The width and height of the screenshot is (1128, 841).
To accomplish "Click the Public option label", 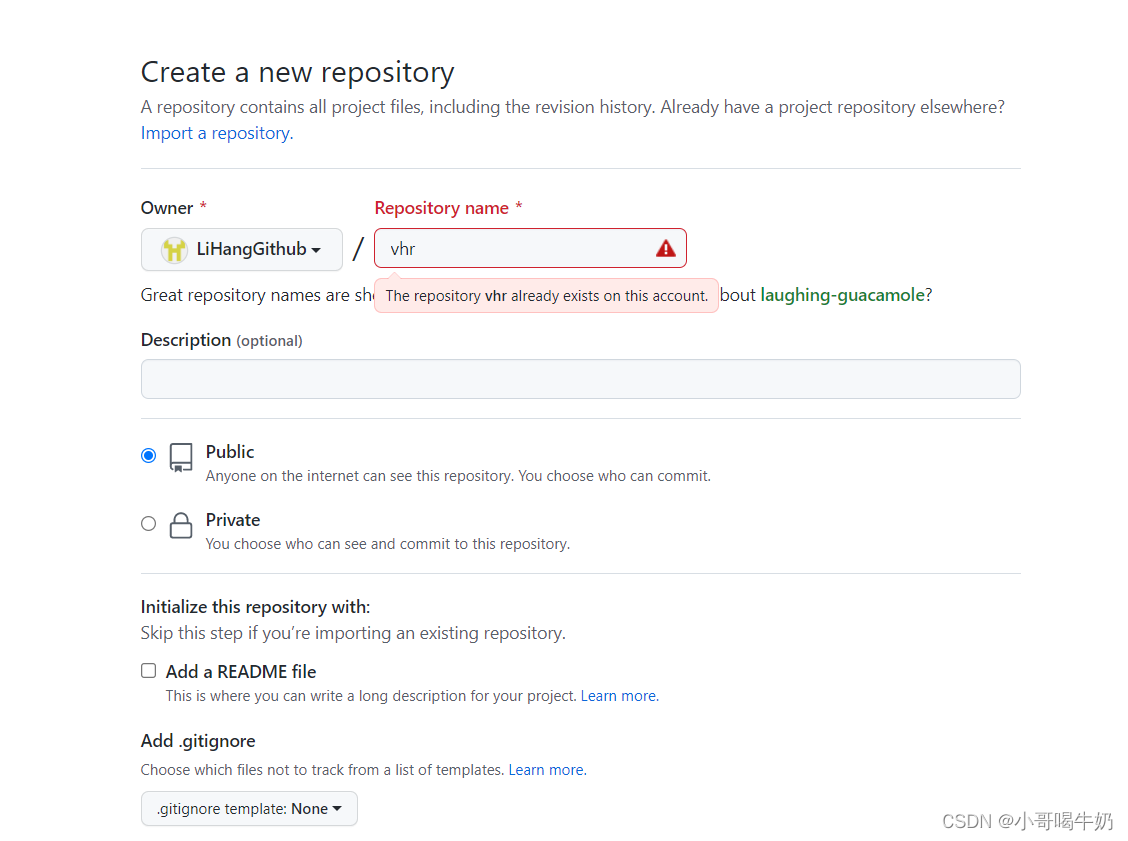I will click(230, 452).
